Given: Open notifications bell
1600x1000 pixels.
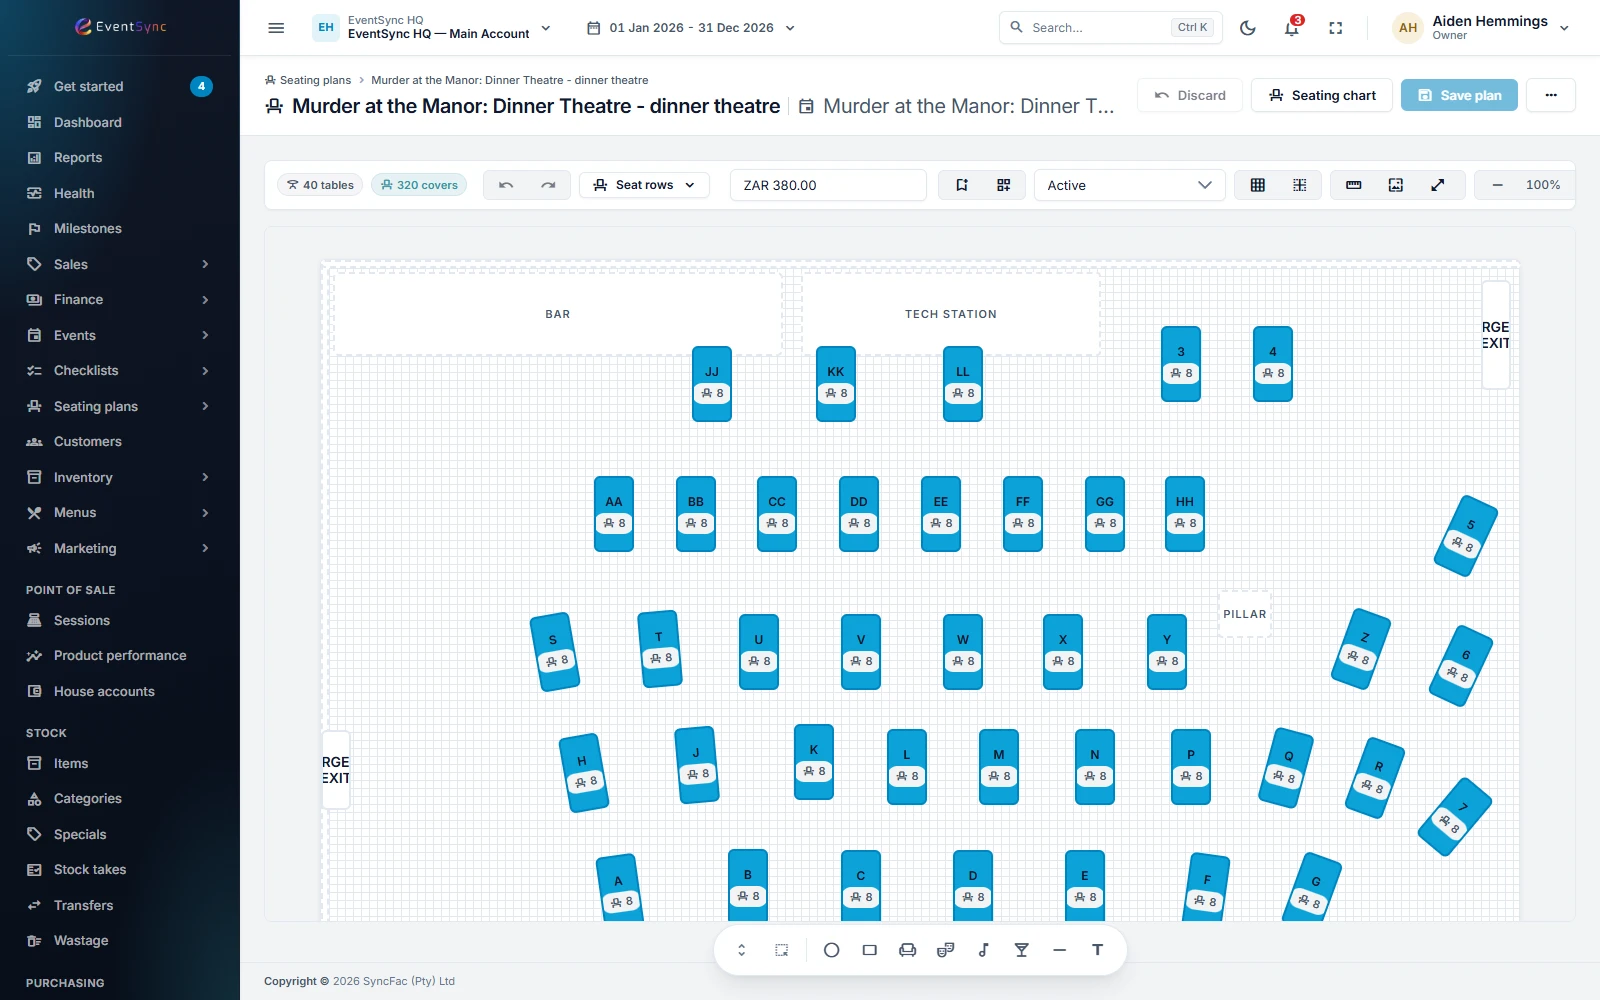Looking at the screenshot, I should (1292, 28).
